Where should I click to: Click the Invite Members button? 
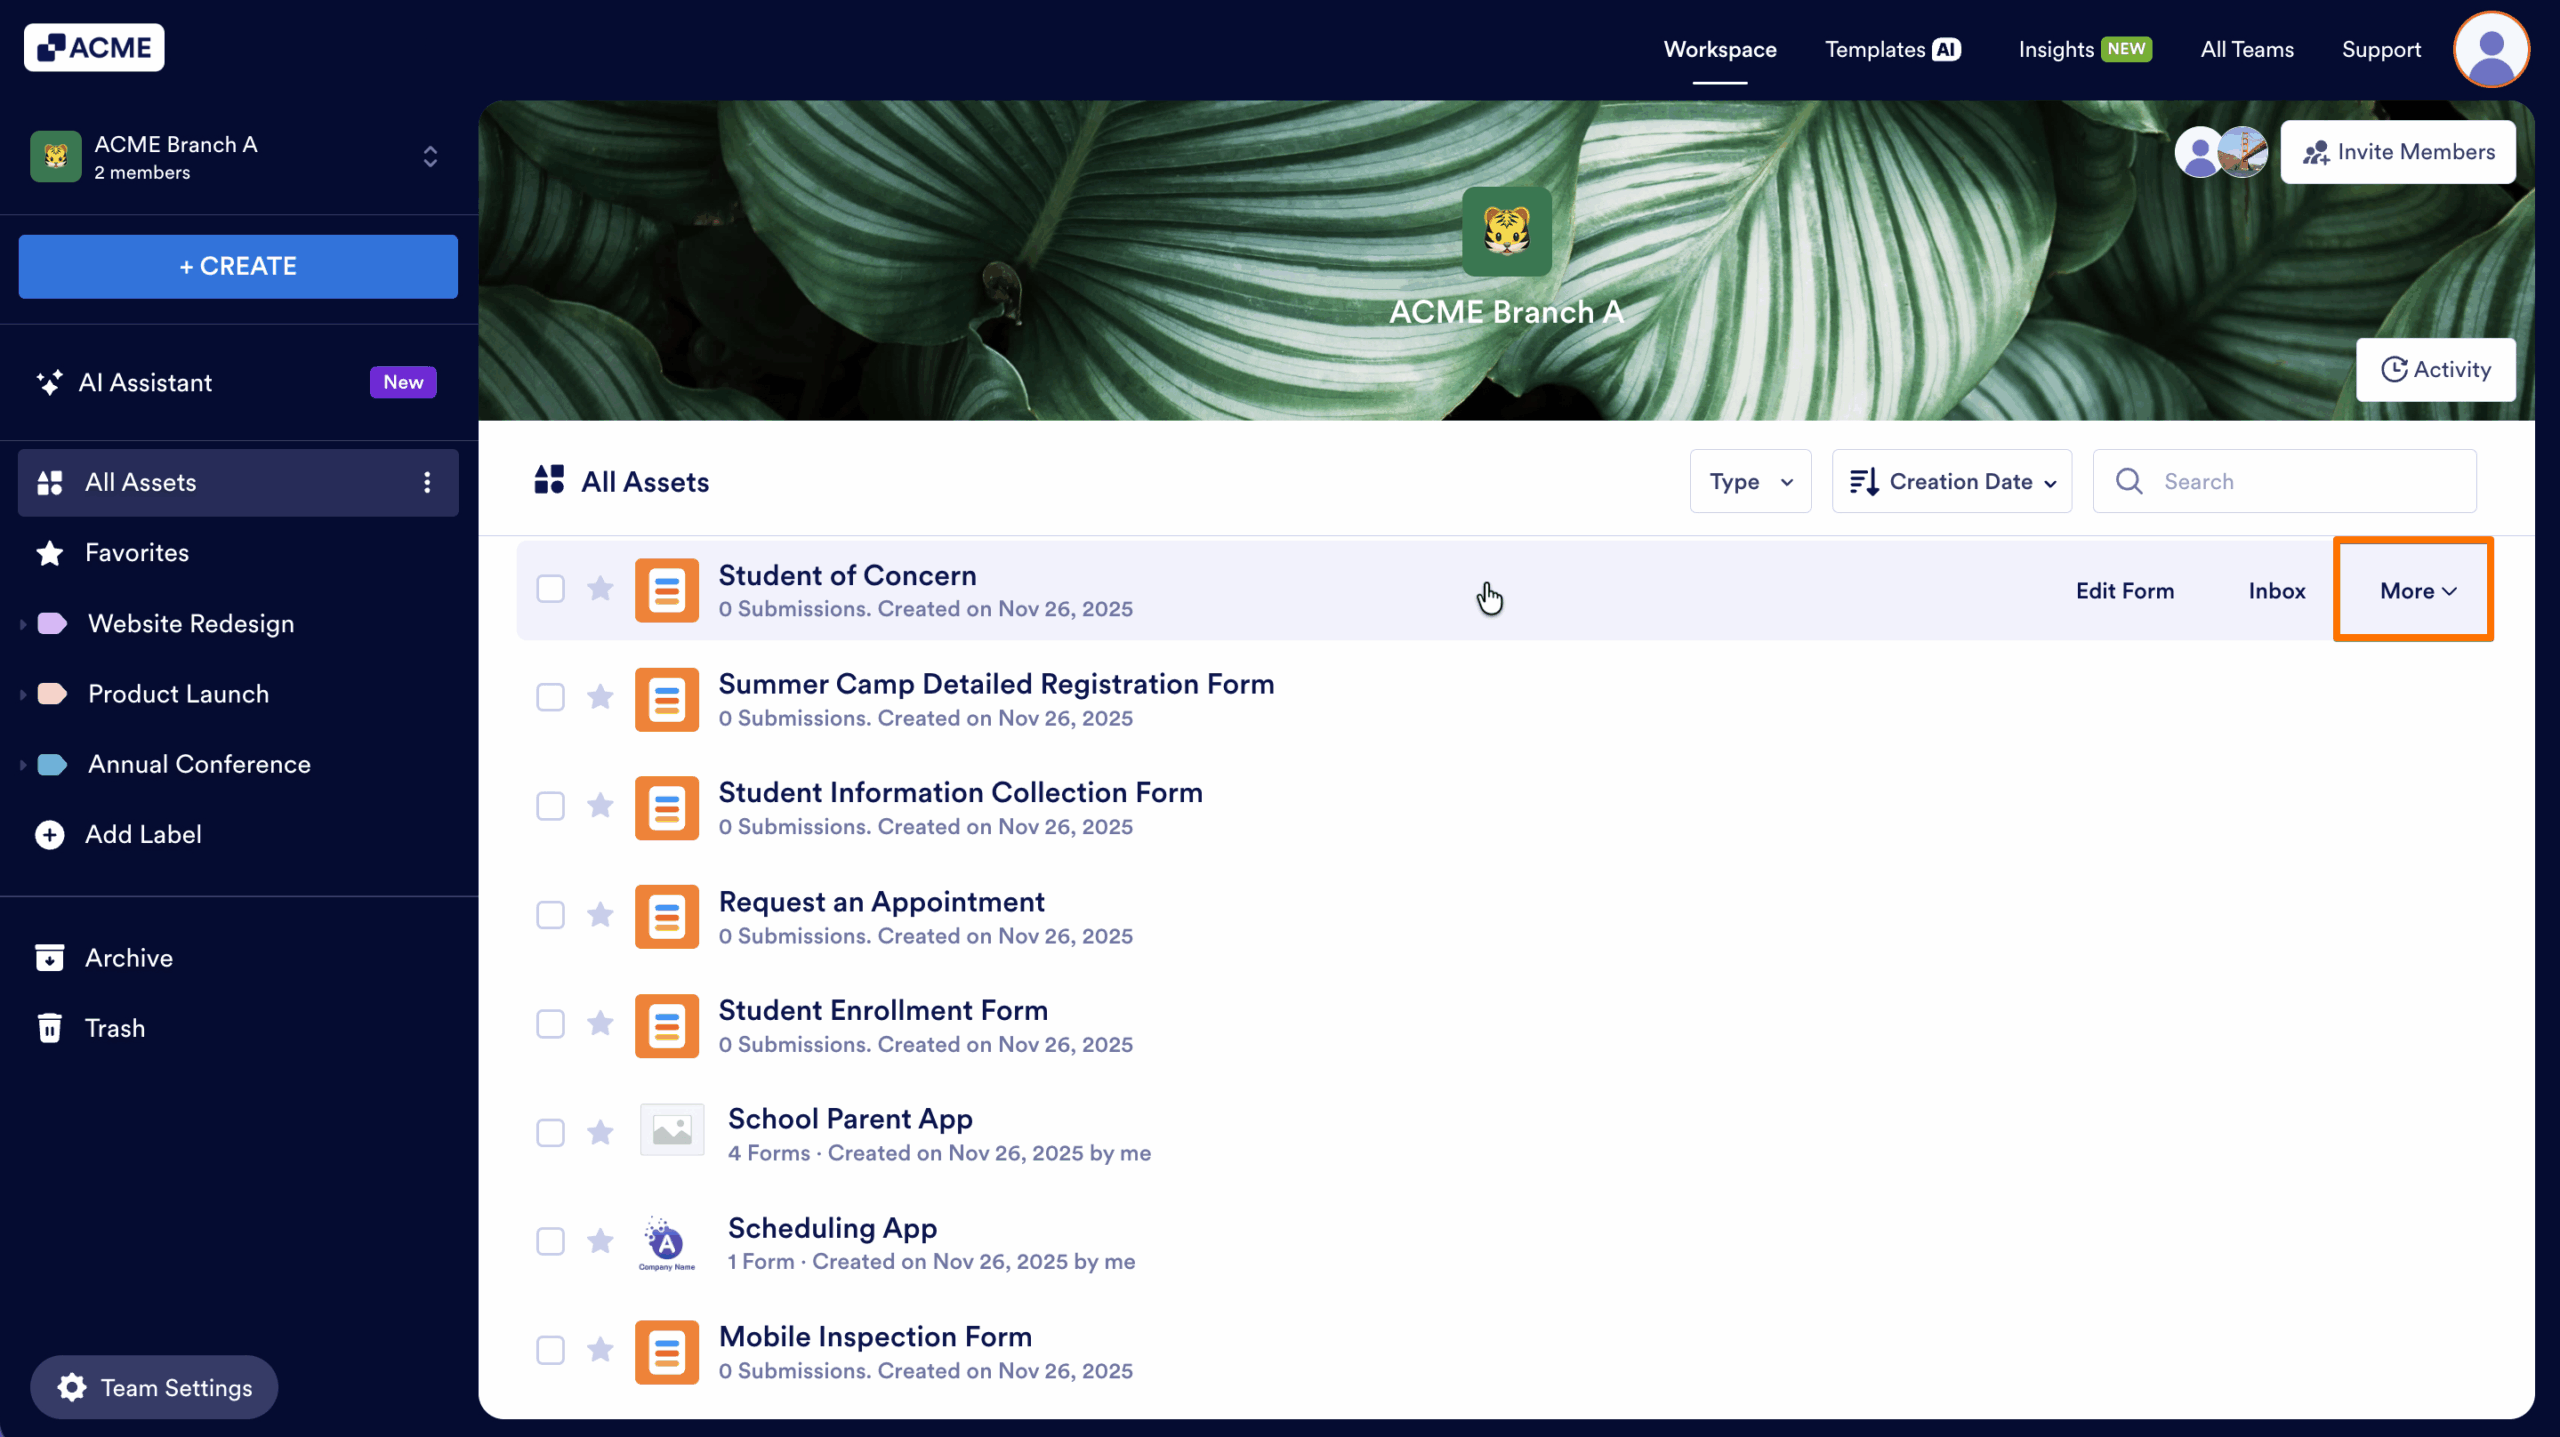2398,151
